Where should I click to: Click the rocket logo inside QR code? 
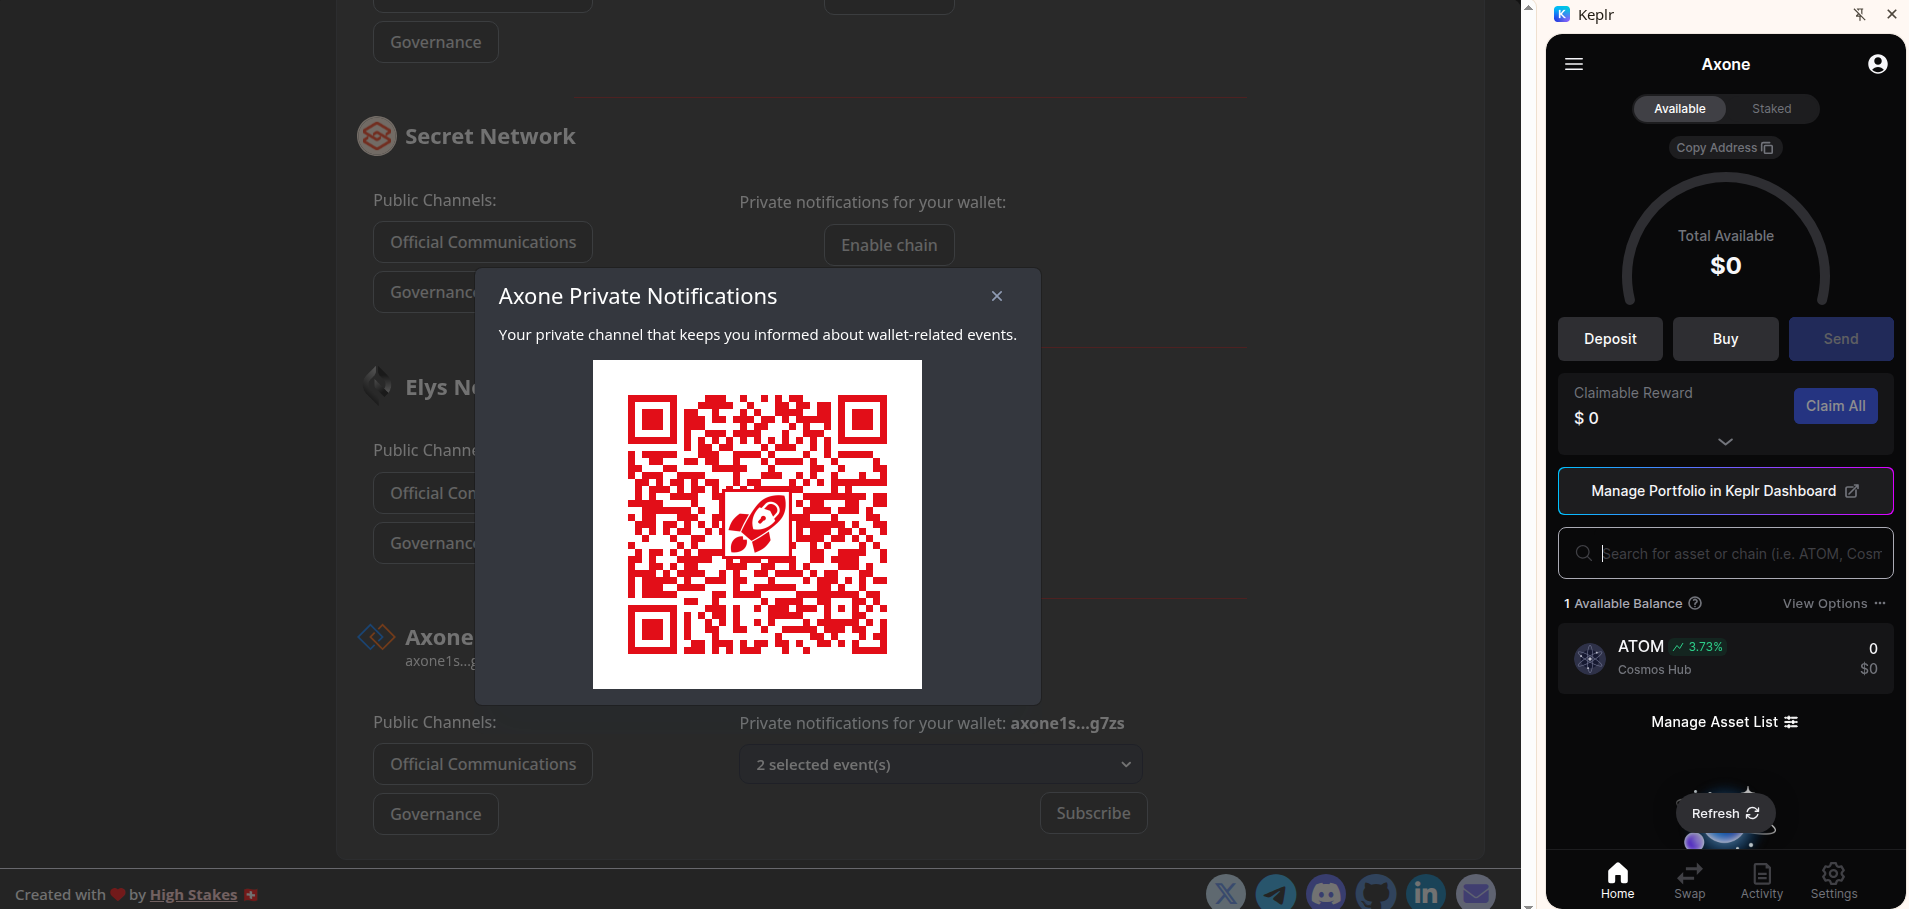(757, 524)
